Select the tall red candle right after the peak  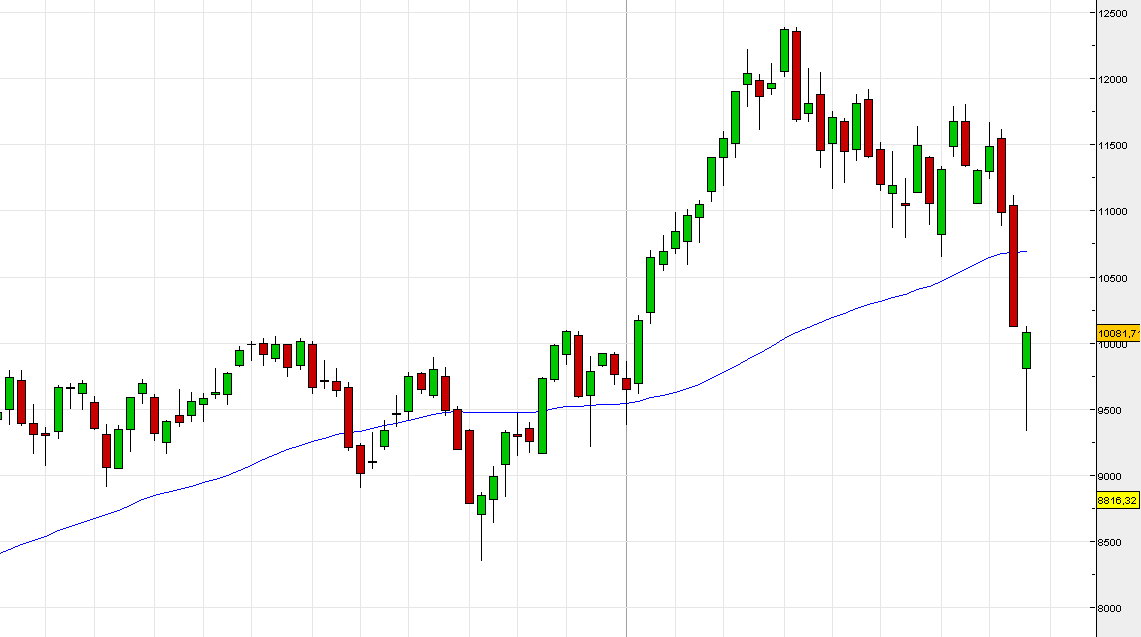[797, 75]
